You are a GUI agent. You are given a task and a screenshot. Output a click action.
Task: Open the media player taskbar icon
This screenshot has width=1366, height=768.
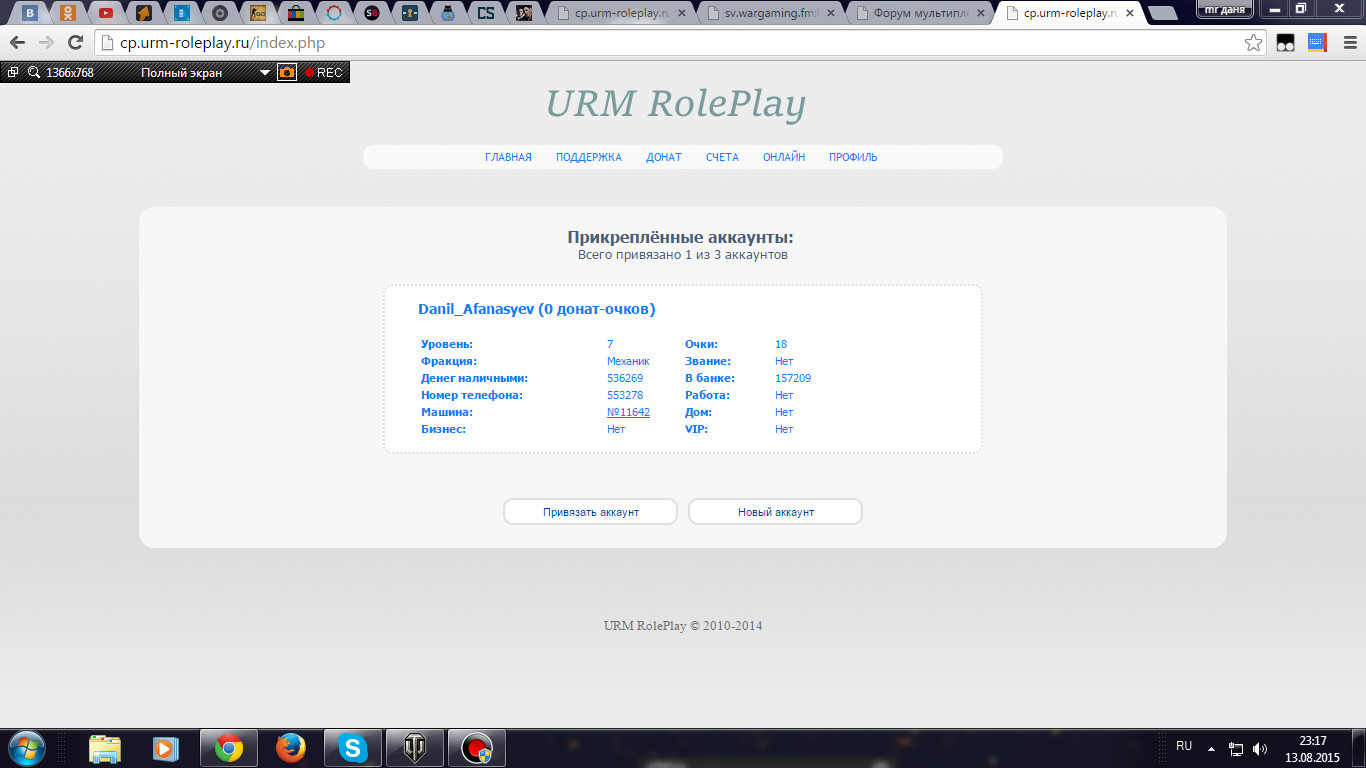coord(166,748)
